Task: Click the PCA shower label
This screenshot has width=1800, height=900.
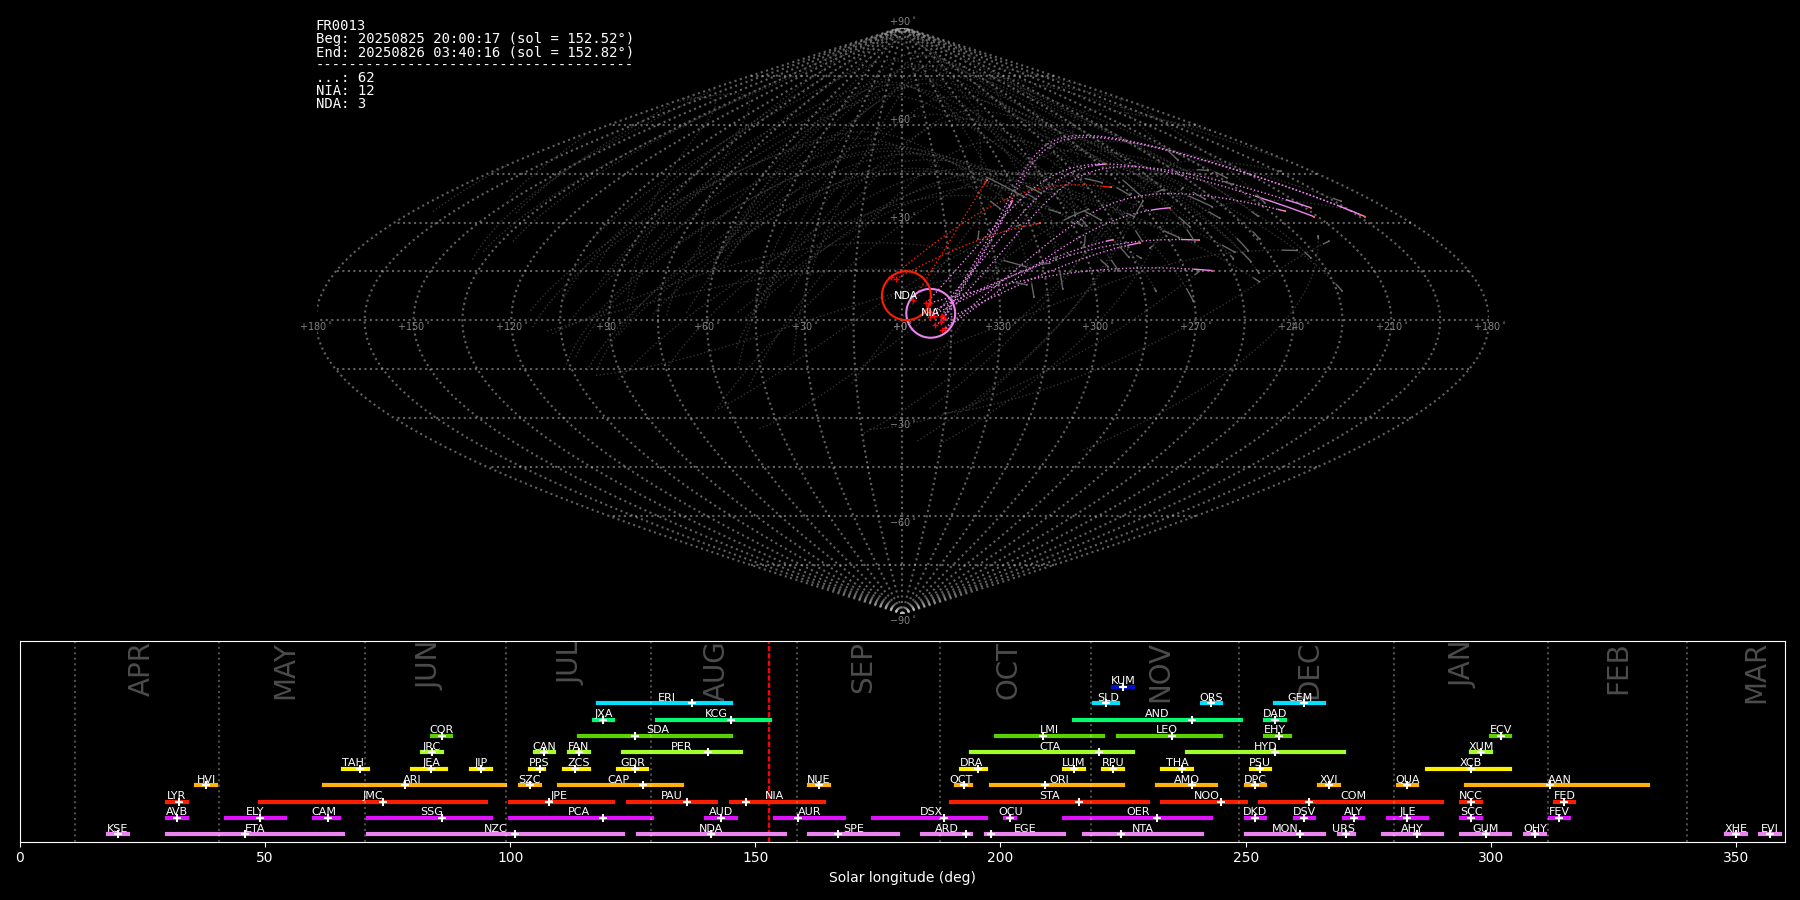Action: 578,812
